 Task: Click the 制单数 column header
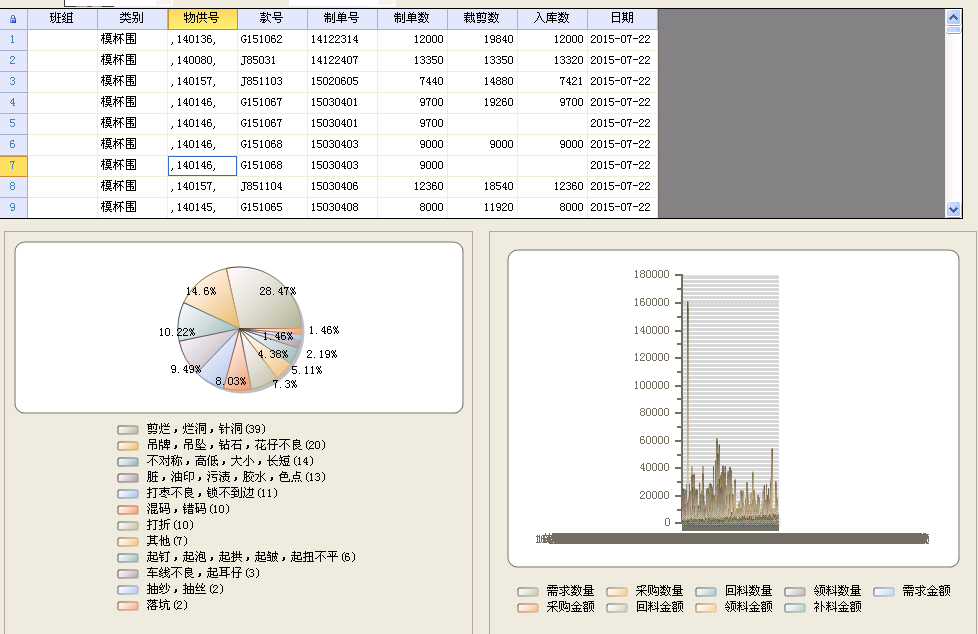[x=412, y=19]
